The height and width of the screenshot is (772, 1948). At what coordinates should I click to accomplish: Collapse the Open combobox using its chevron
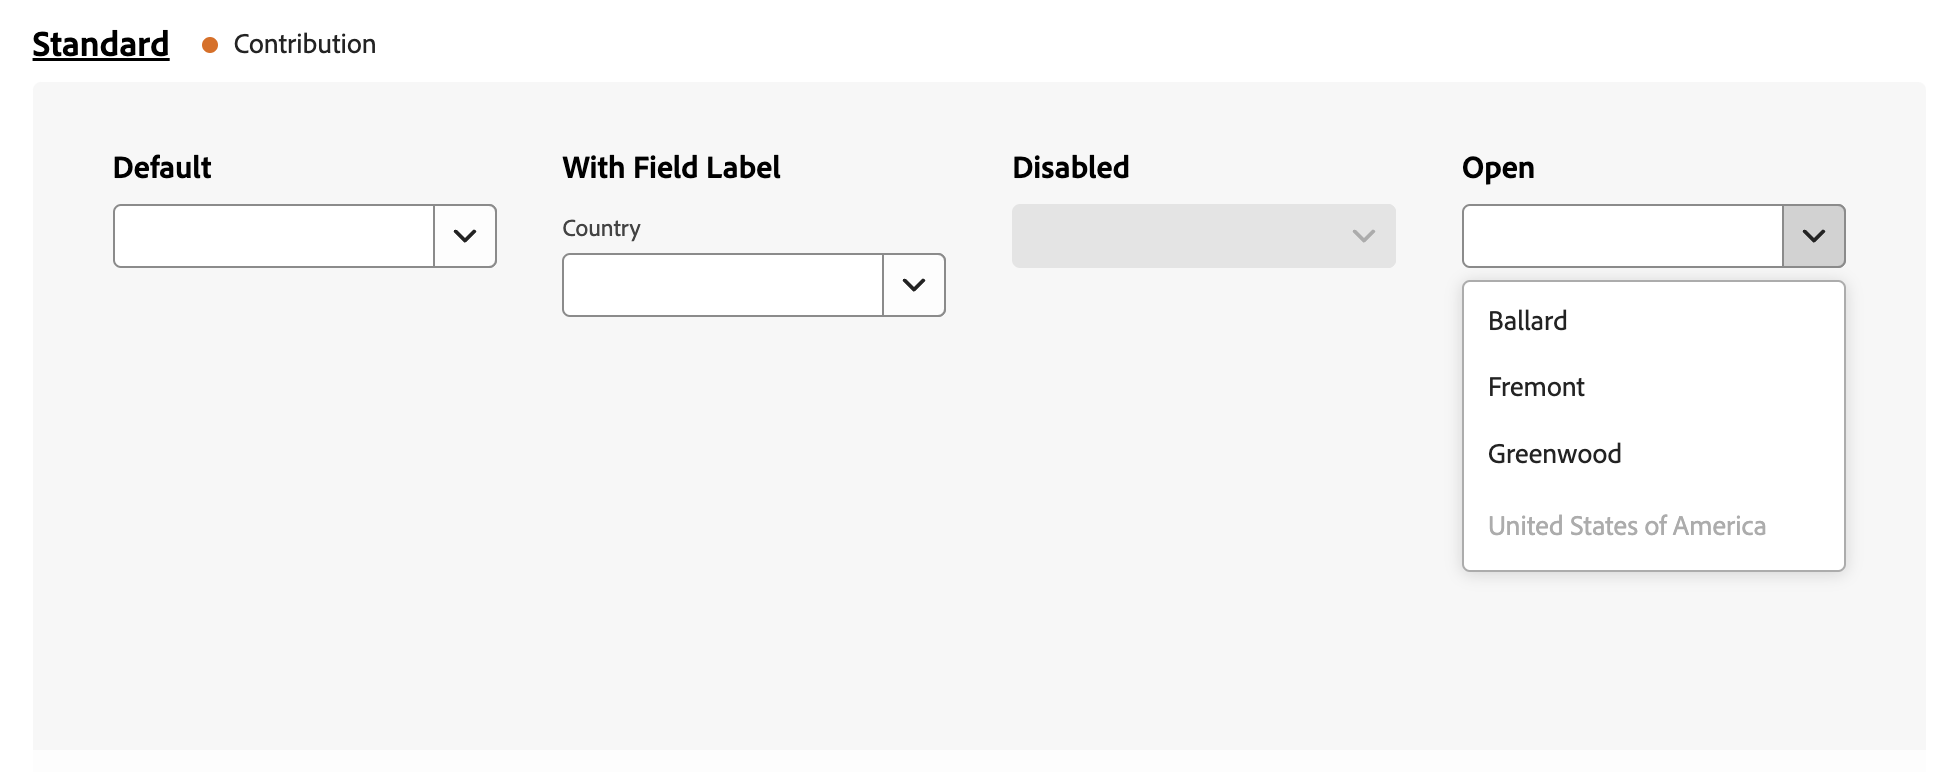click(1814, 236)
